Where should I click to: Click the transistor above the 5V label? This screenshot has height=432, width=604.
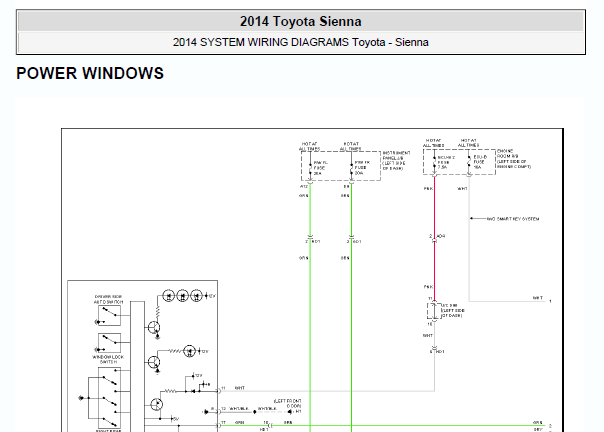pyautogui.click(x=156, y=404)
